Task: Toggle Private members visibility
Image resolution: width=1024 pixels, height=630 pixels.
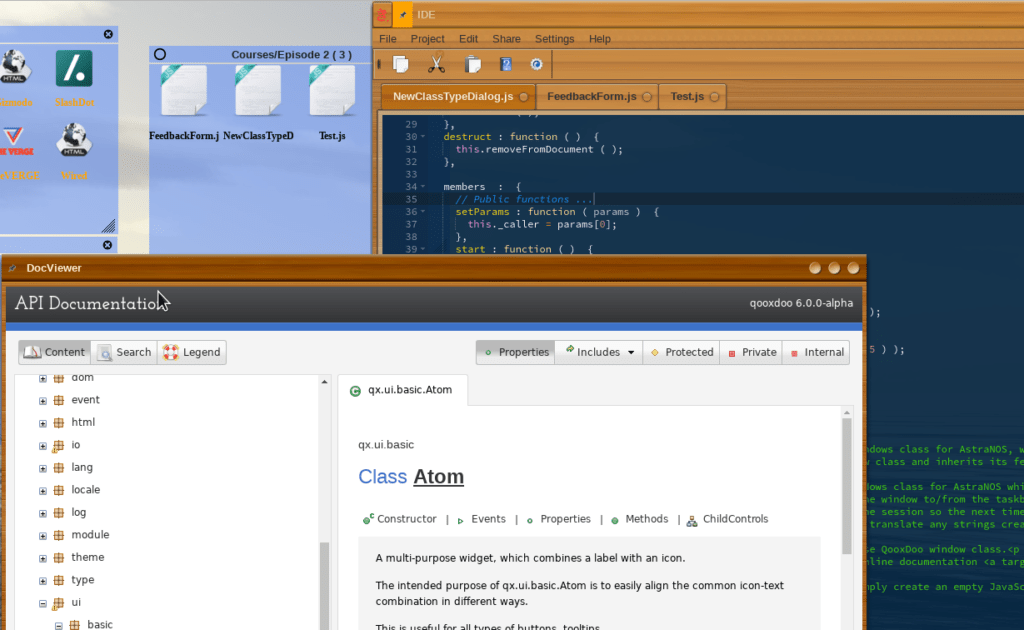Action: [750, 352]
